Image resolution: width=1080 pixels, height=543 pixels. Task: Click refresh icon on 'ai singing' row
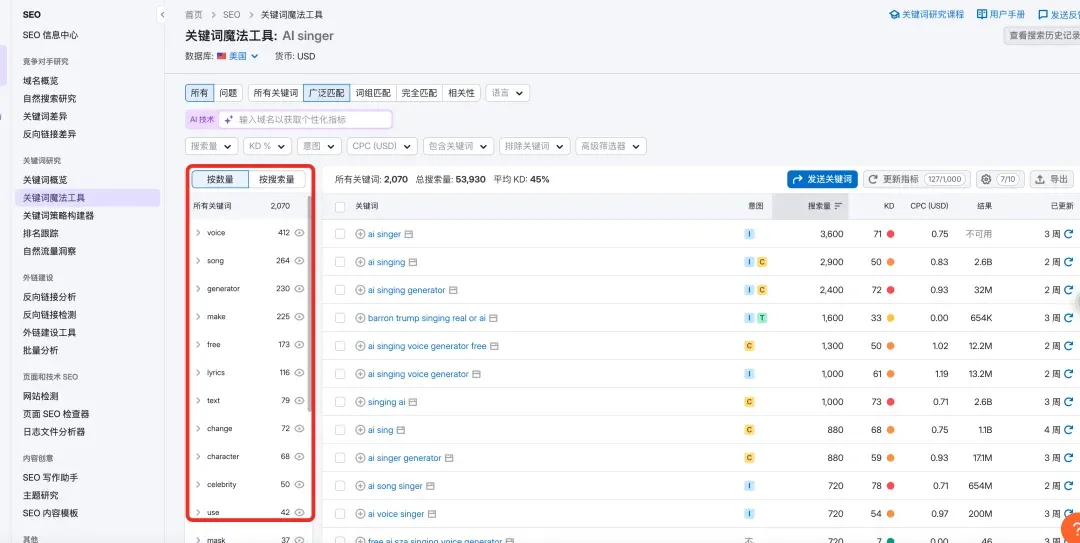tap(1068, 262)
